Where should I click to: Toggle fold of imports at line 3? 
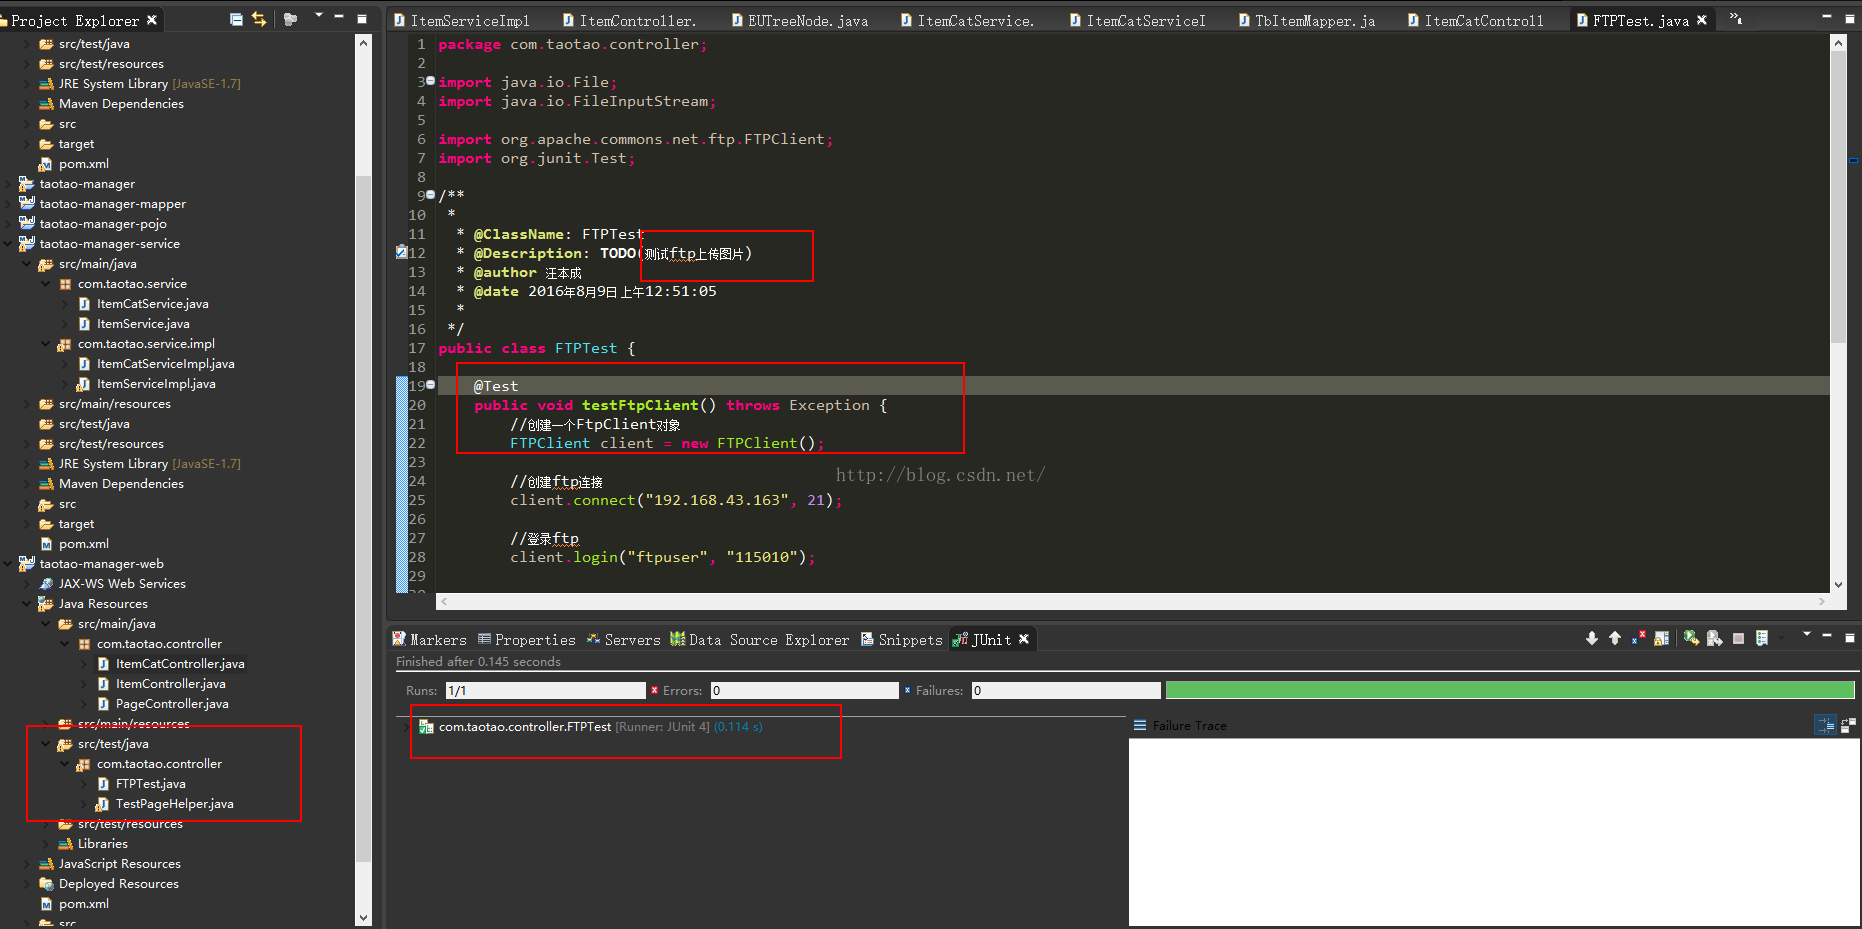click(431, 81)
